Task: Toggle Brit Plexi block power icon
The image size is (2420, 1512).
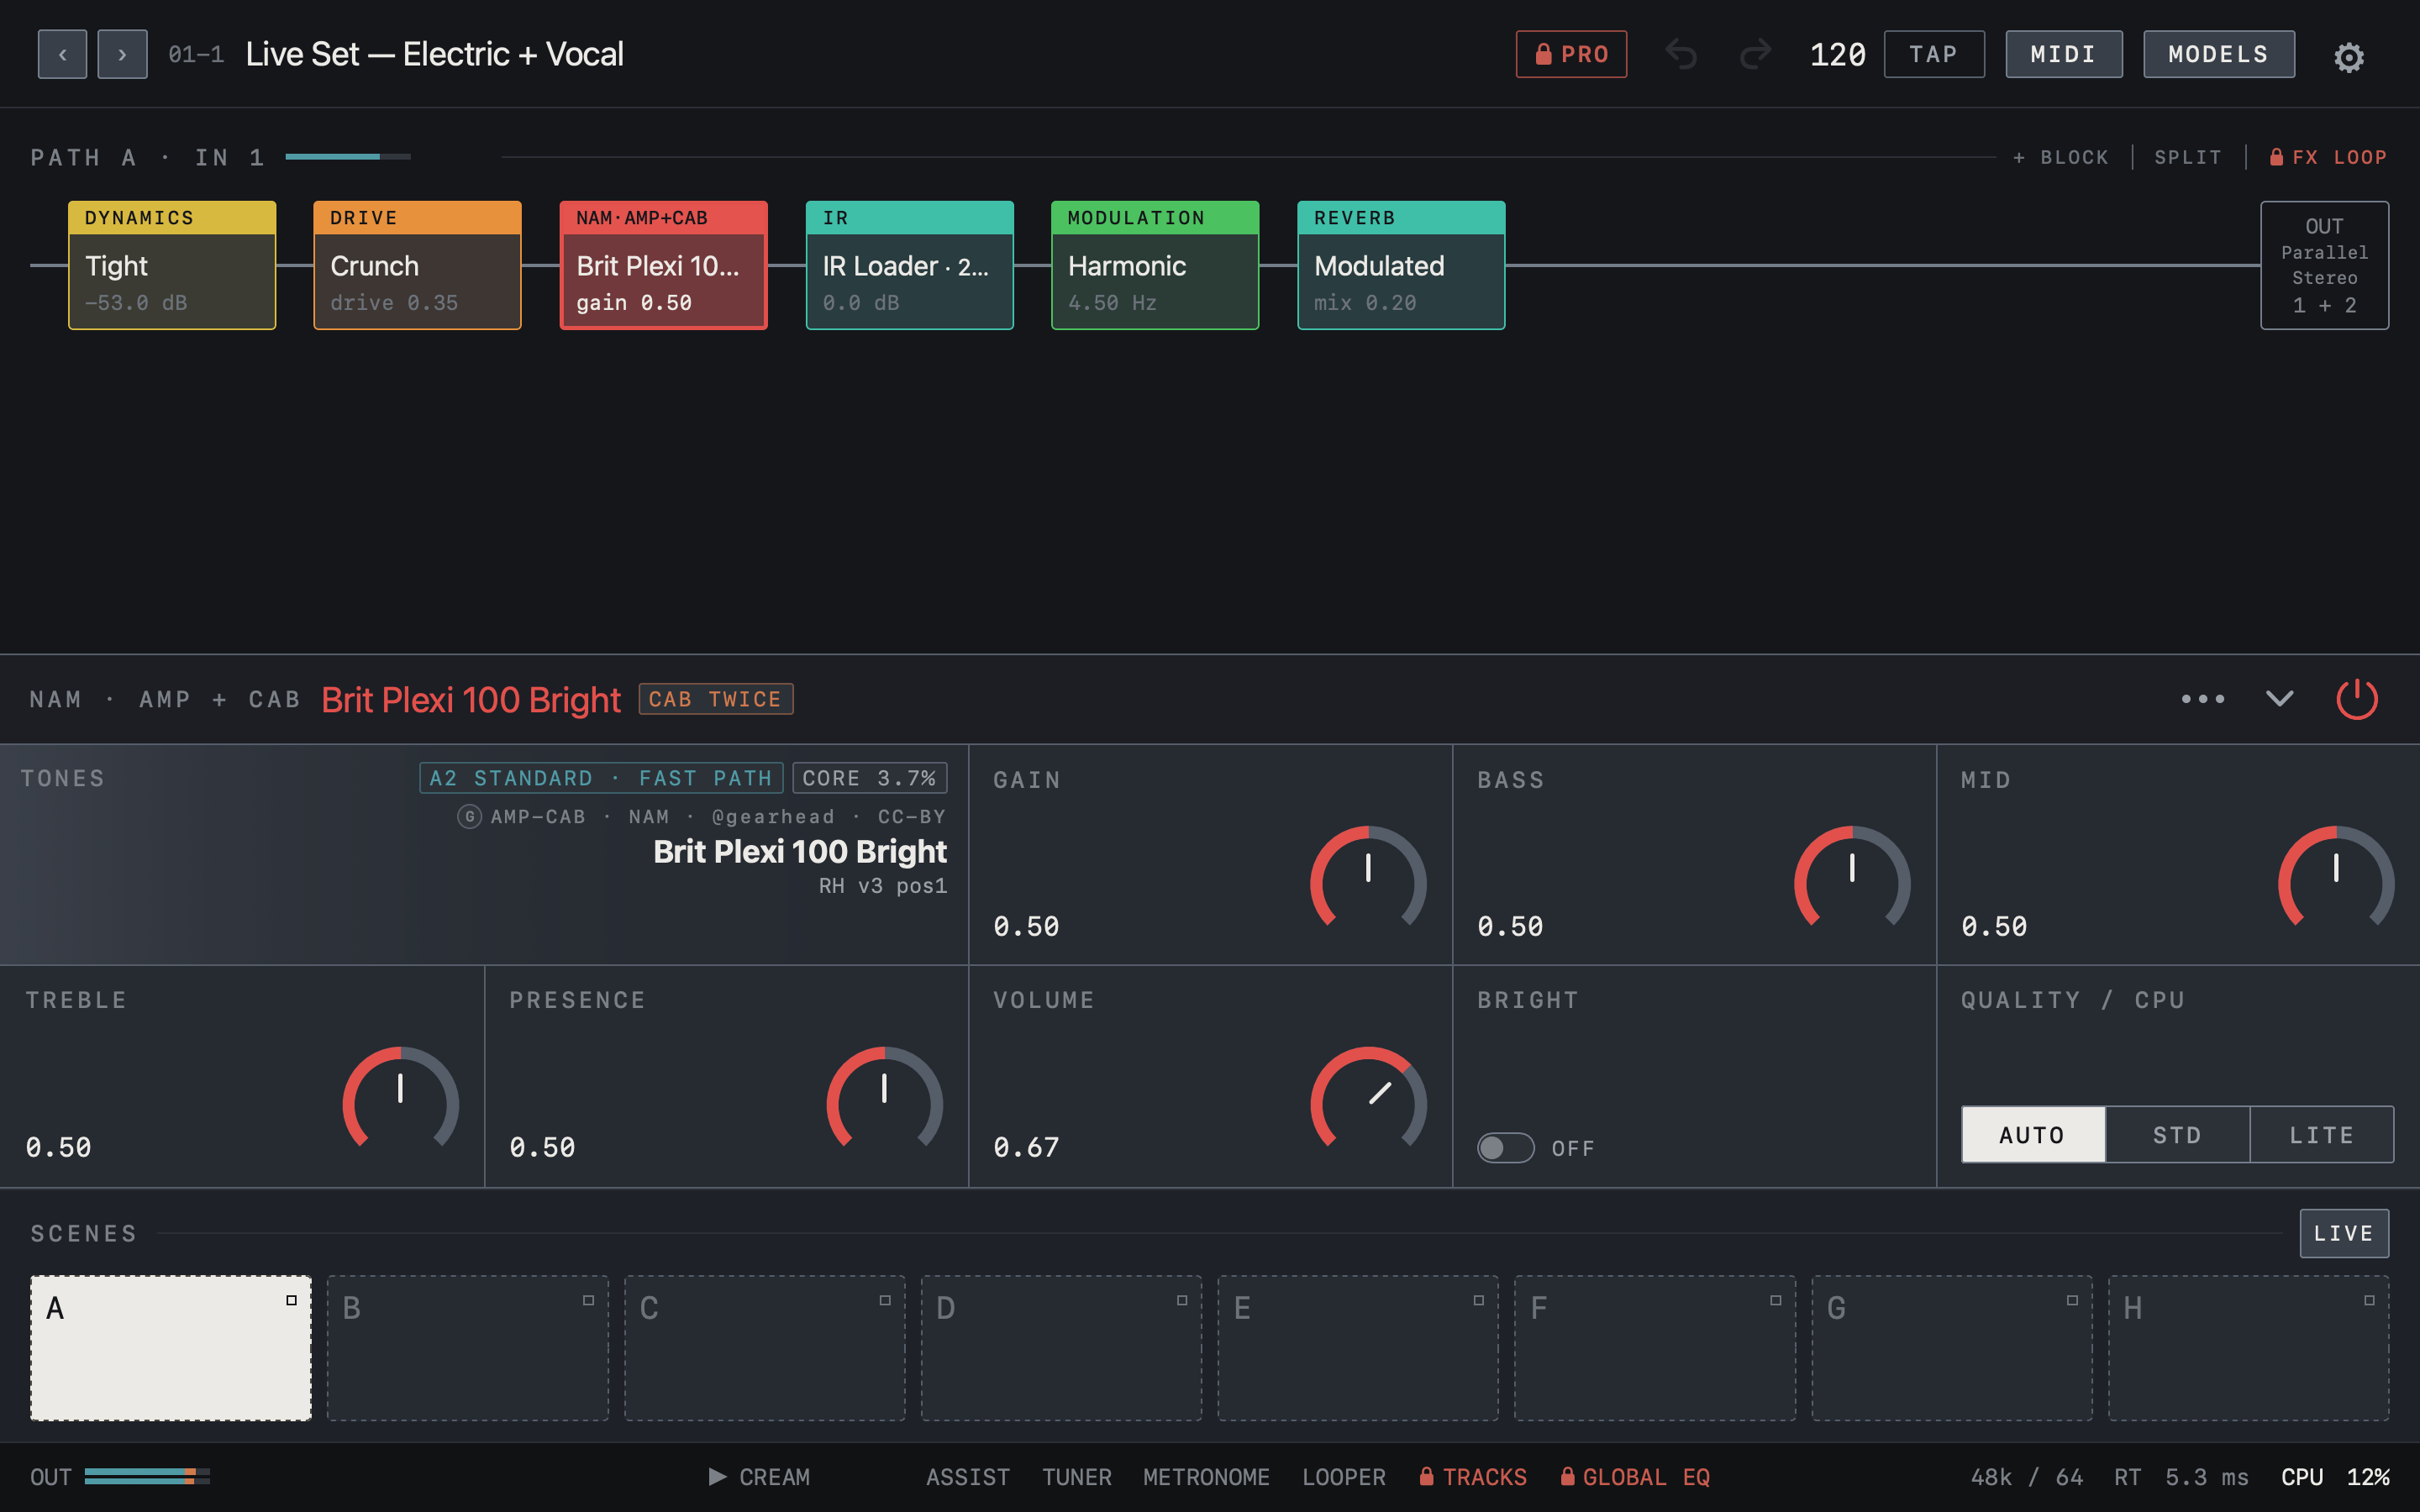Action: (x=2356, y=699)
